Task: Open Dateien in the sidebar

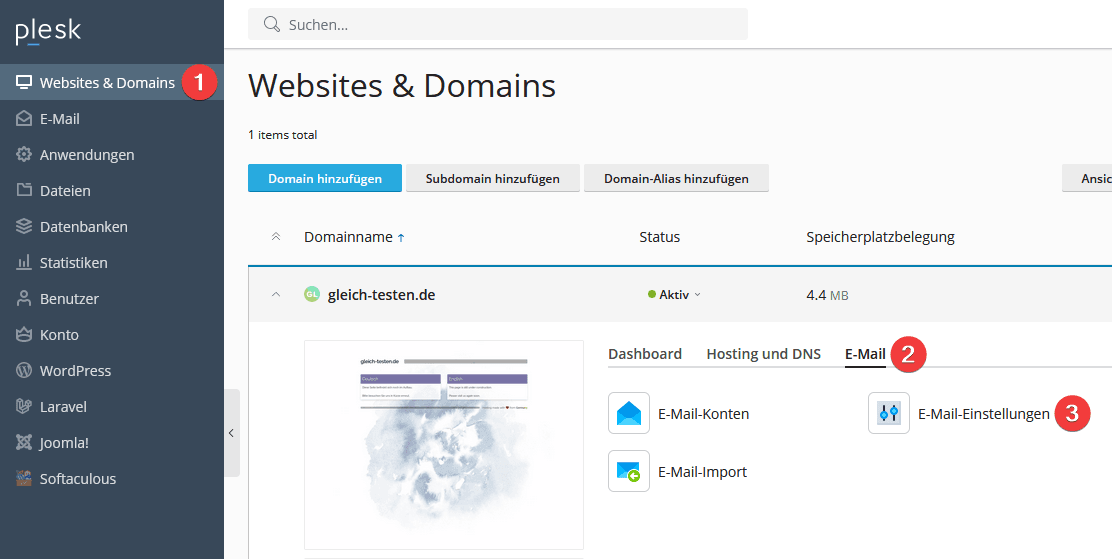Action: 65,191
